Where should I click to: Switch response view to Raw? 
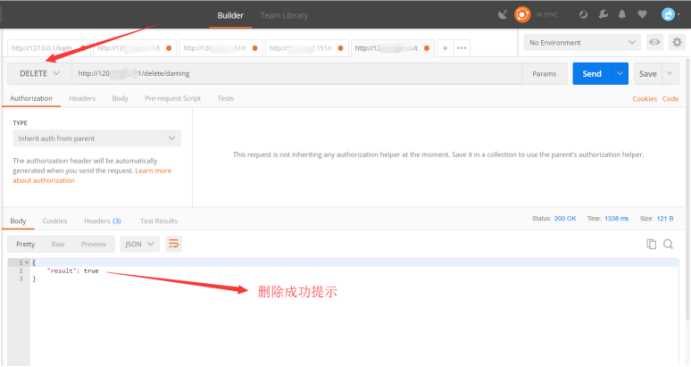click(x=58, y=244)
